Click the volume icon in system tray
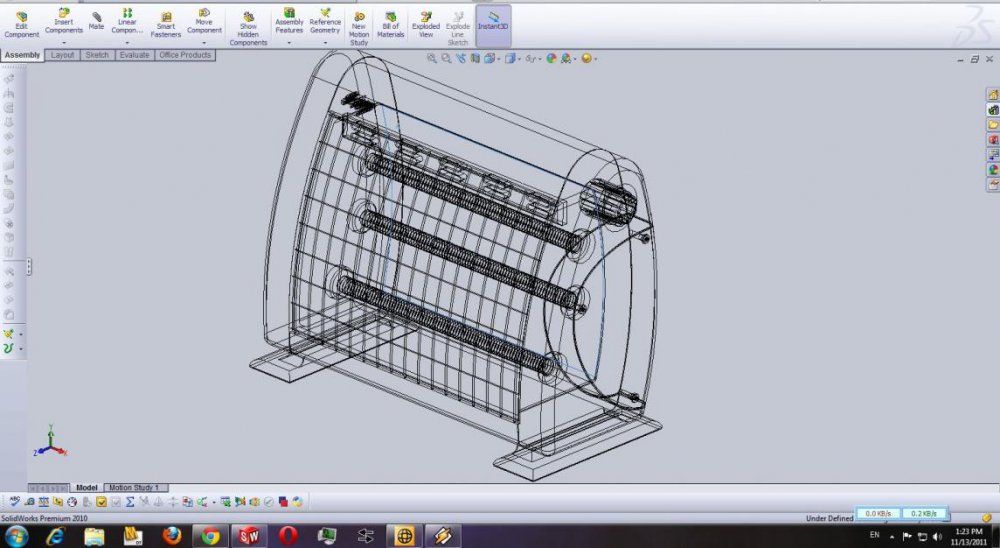The height and width of the screenshot is (548, 1000). point(936,537)
